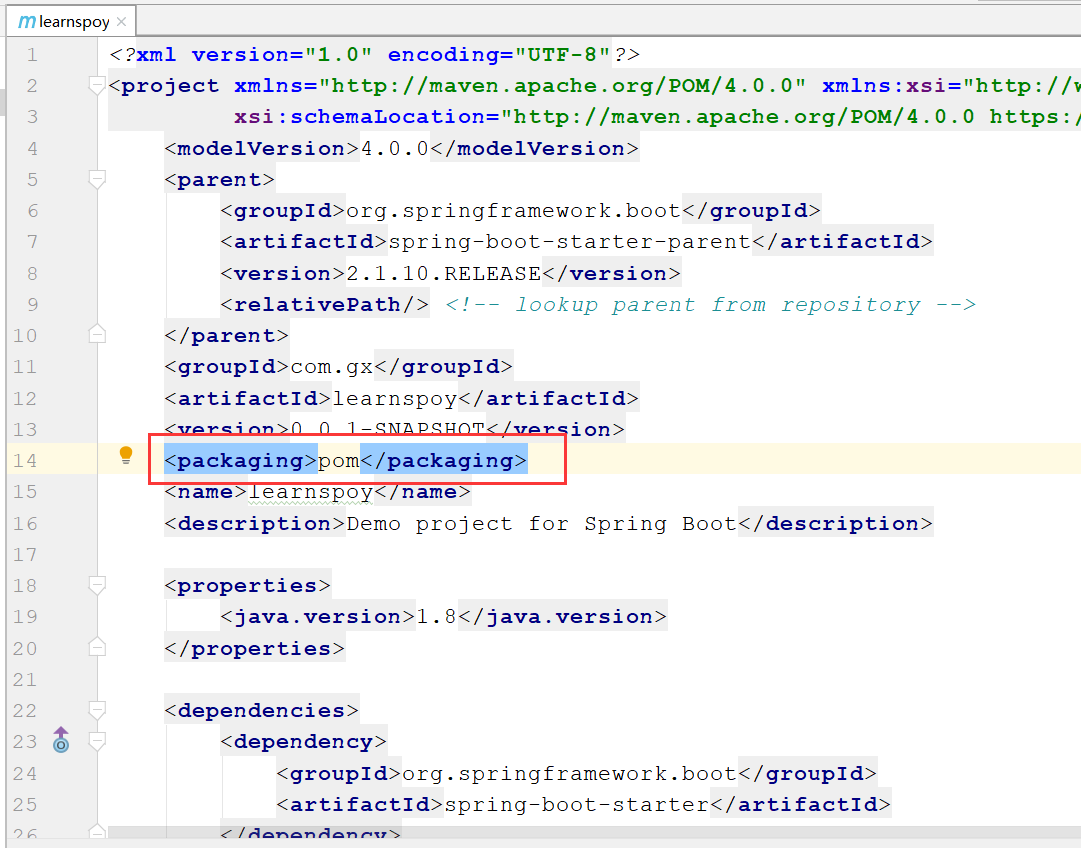Click line number 1 in gutter
Image resolution: width=1081 pixels, height=848 pixels.
click(32, 54)
